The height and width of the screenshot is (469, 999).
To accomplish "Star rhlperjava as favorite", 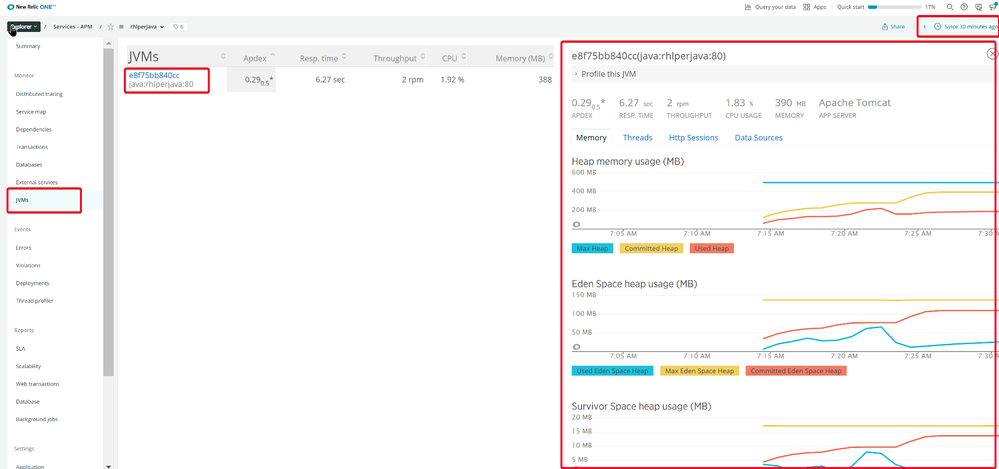I will [110, 27].
